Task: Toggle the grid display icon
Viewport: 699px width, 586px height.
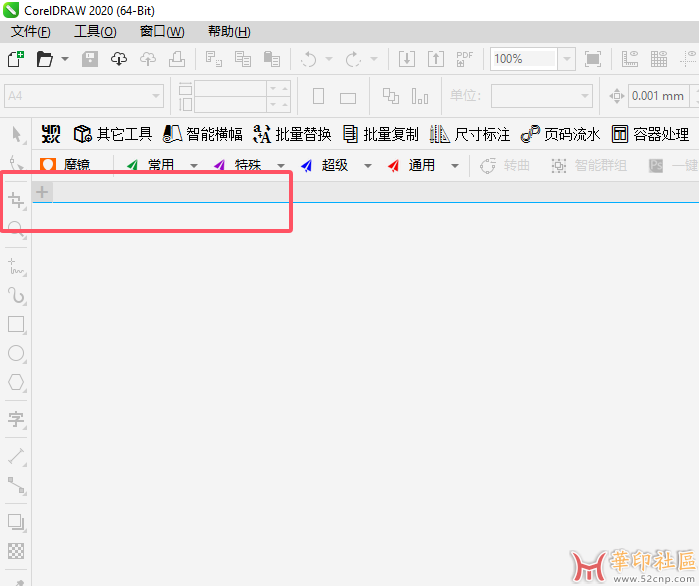Action: pyautogui.click(x=658, y=59)
